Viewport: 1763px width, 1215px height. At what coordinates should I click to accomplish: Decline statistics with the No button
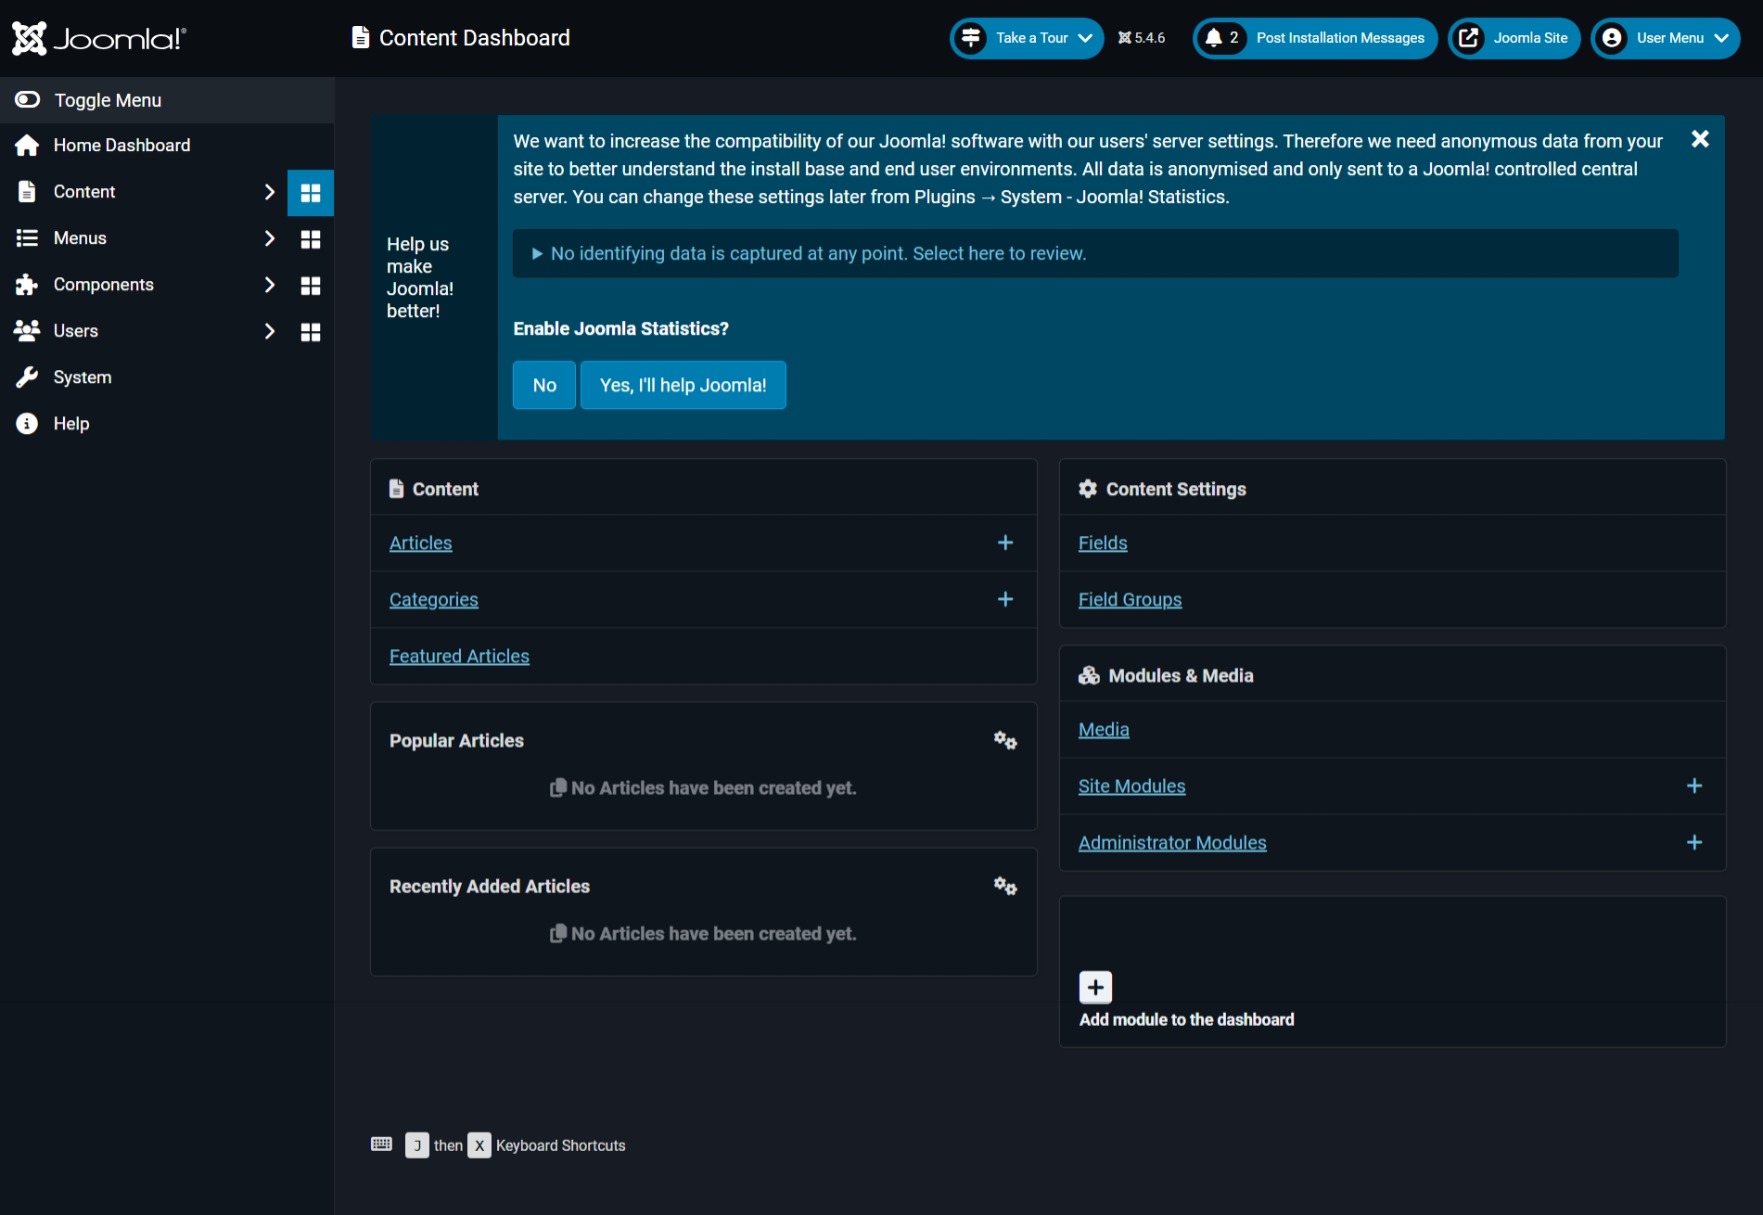point(544,385)
